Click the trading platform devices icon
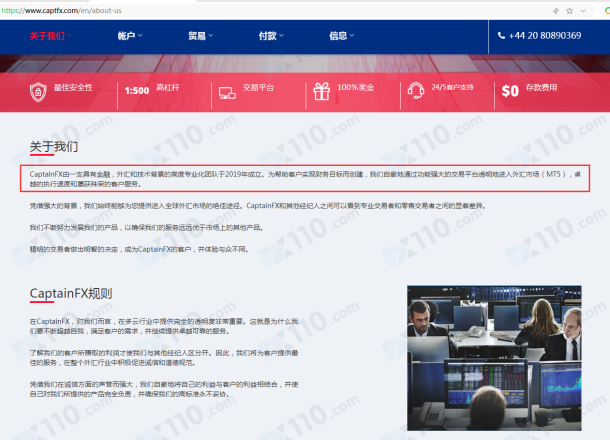The height and width of the screenshot is (440, 610). pos(227,93)
